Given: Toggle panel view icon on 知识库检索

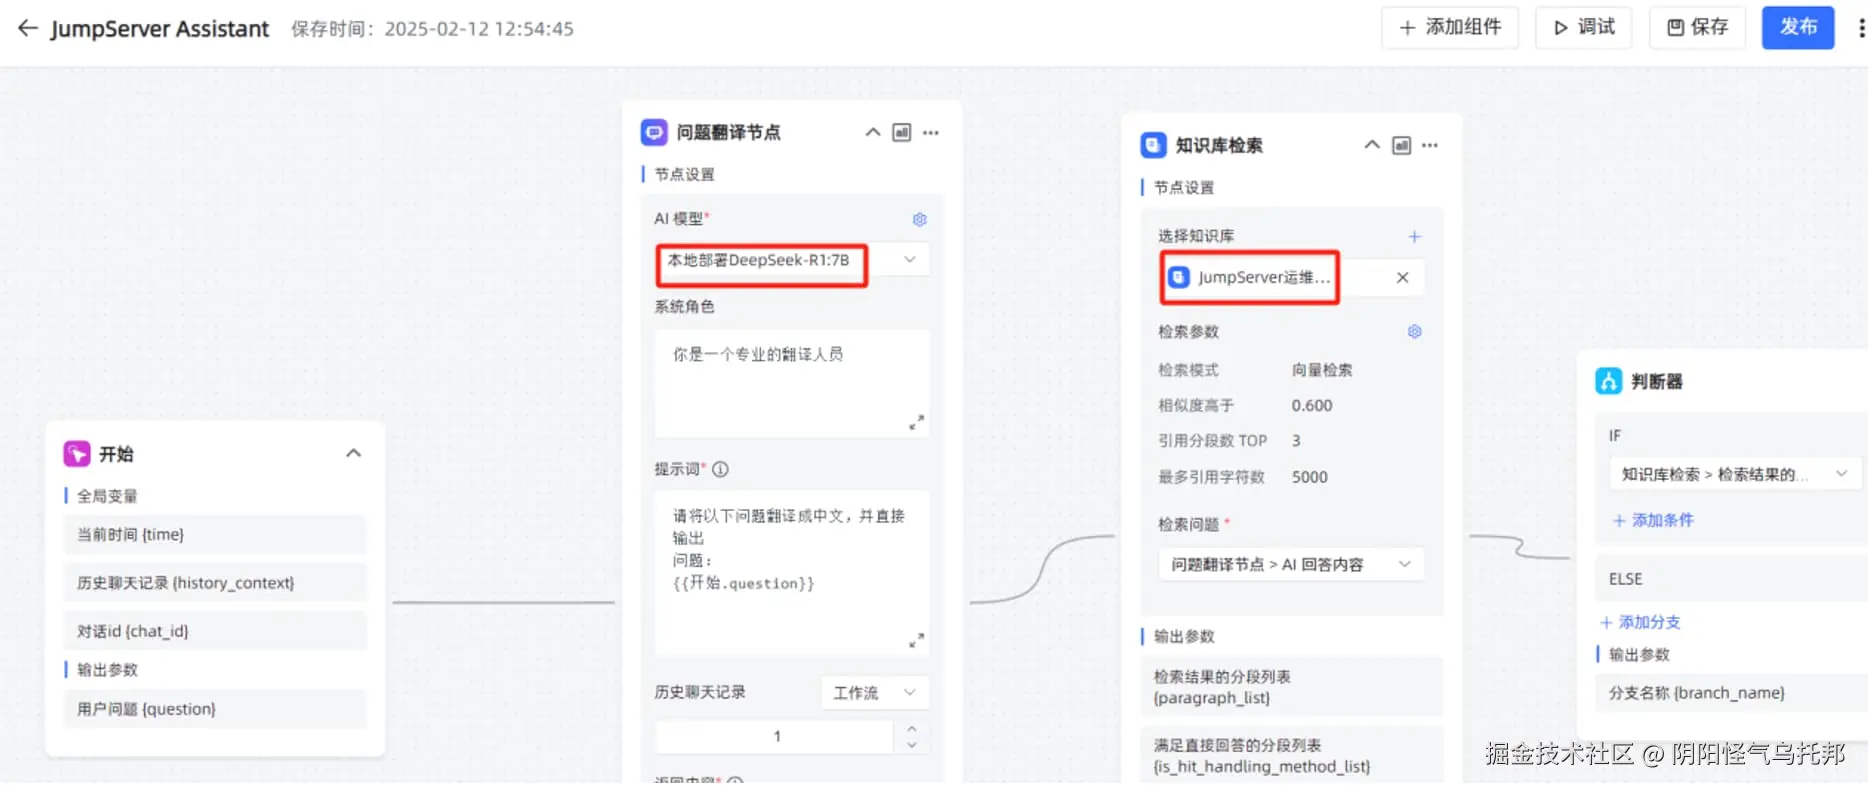Looking at the screenshot, I should click(x=1402, y=146).
